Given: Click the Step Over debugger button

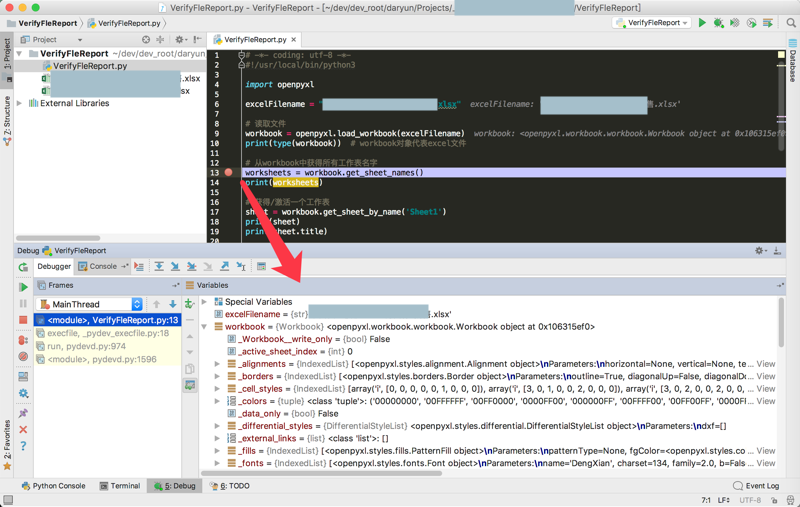Looking at the screenshot, I should (x=158, y=267).
